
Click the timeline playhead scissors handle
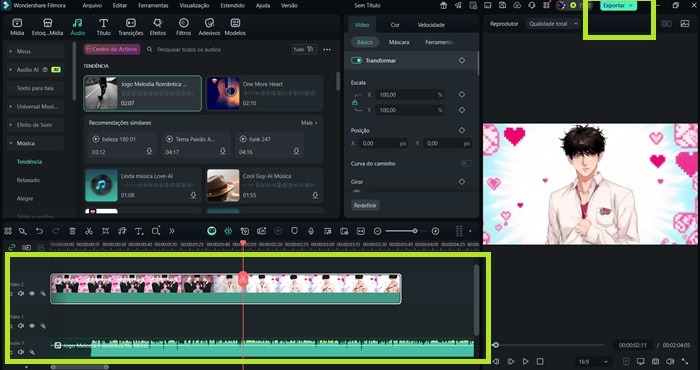tap(243, 279)
